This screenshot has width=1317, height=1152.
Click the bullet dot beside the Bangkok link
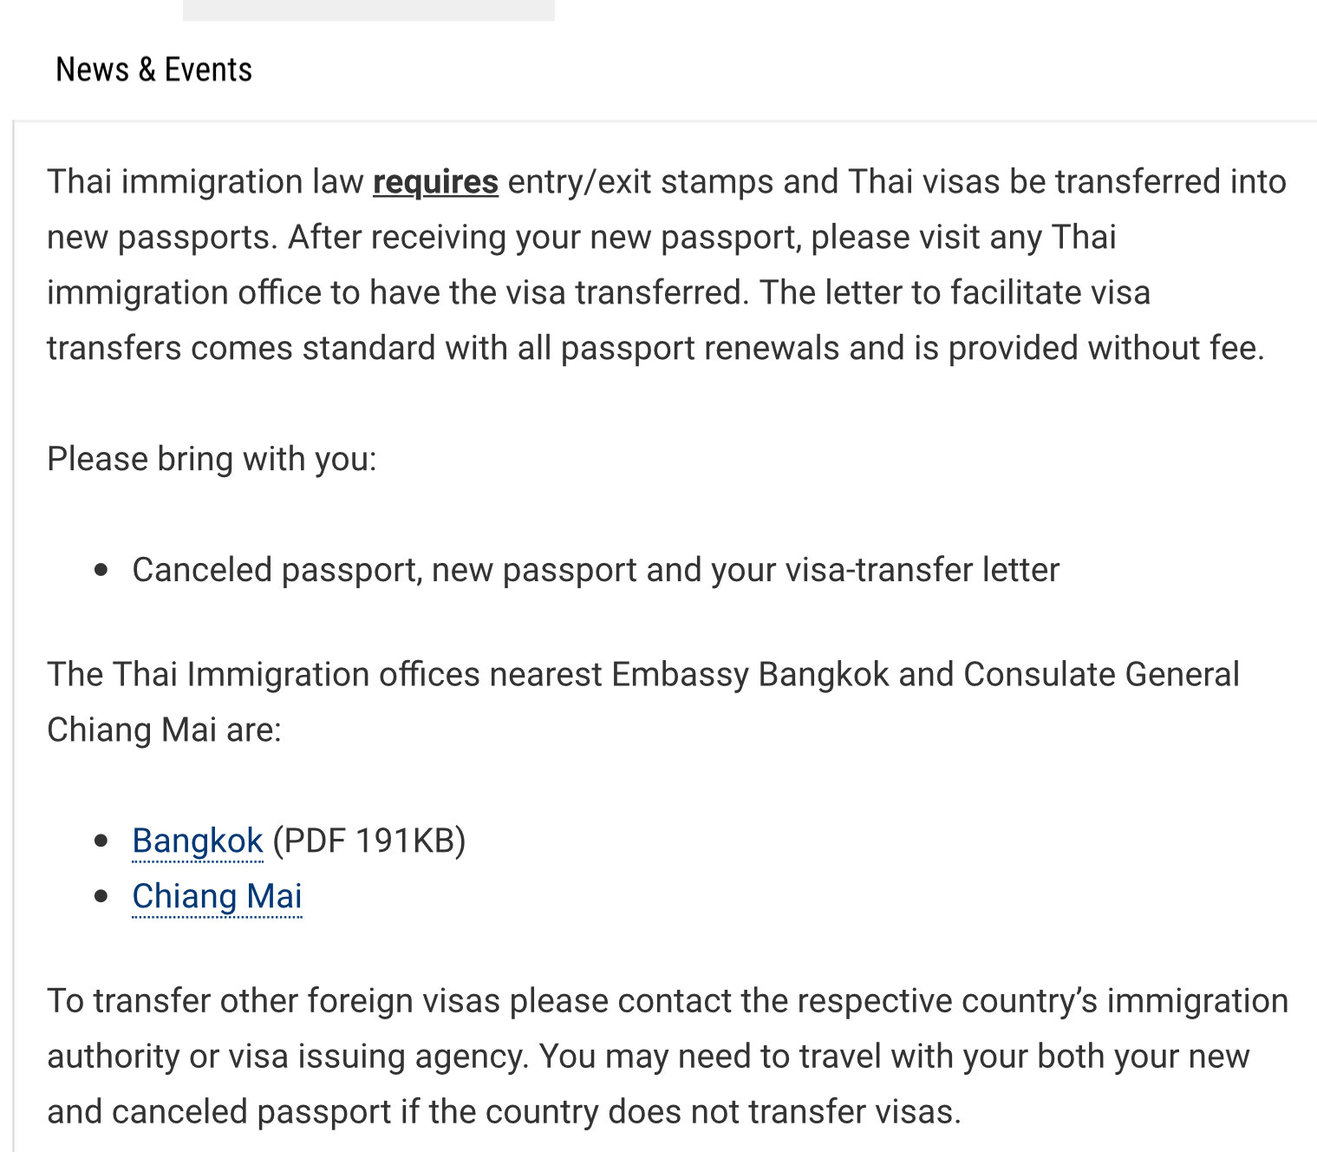coord(101,842)
